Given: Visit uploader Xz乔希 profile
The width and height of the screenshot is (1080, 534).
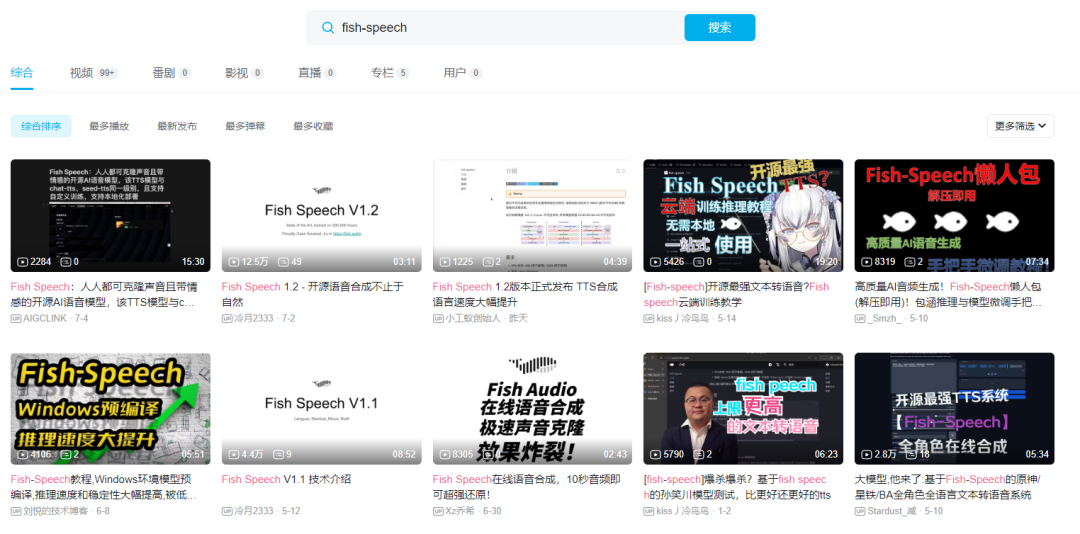Looking at the screenshot, I should 461,511.
